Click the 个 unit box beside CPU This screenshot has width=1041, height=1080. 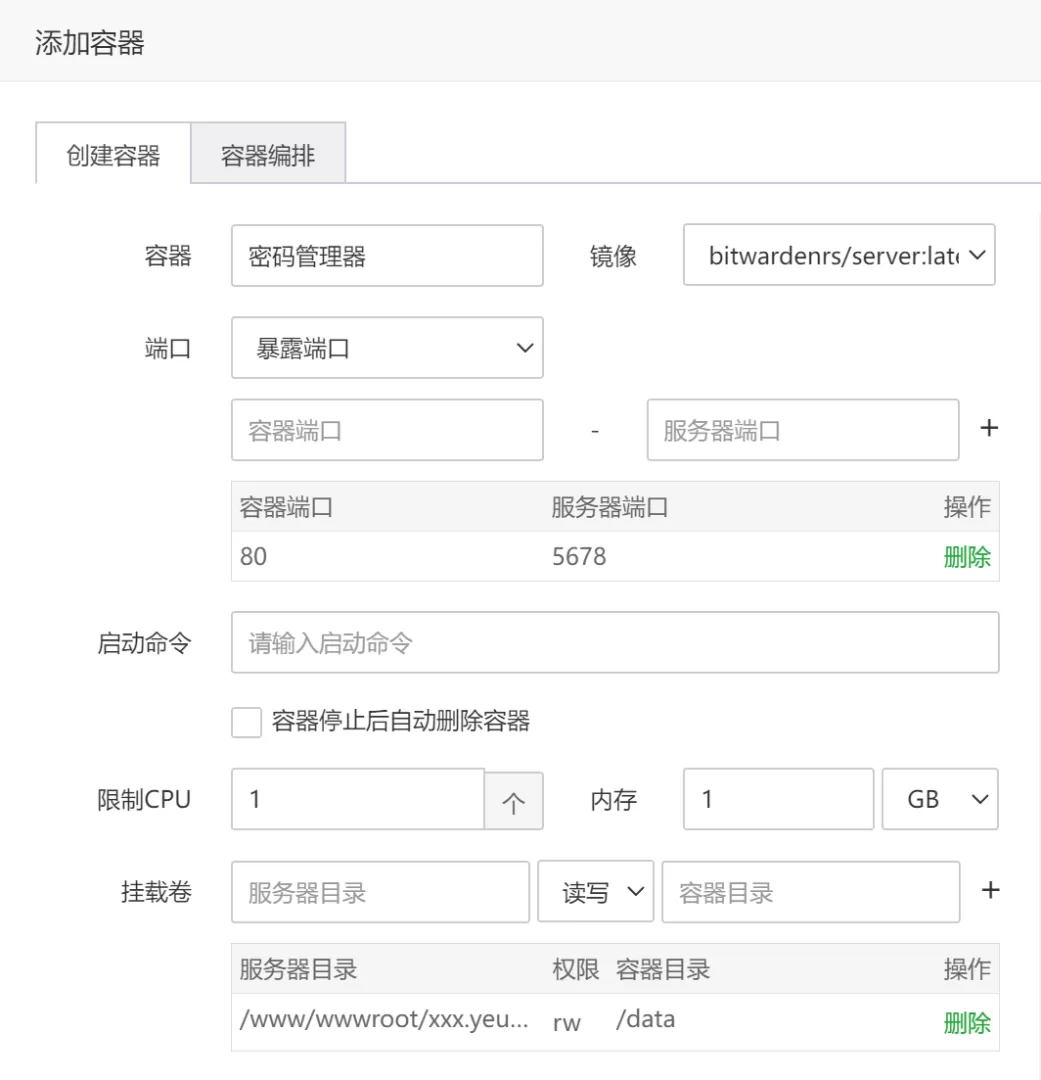pyautogui.click(x=514, y=802)
